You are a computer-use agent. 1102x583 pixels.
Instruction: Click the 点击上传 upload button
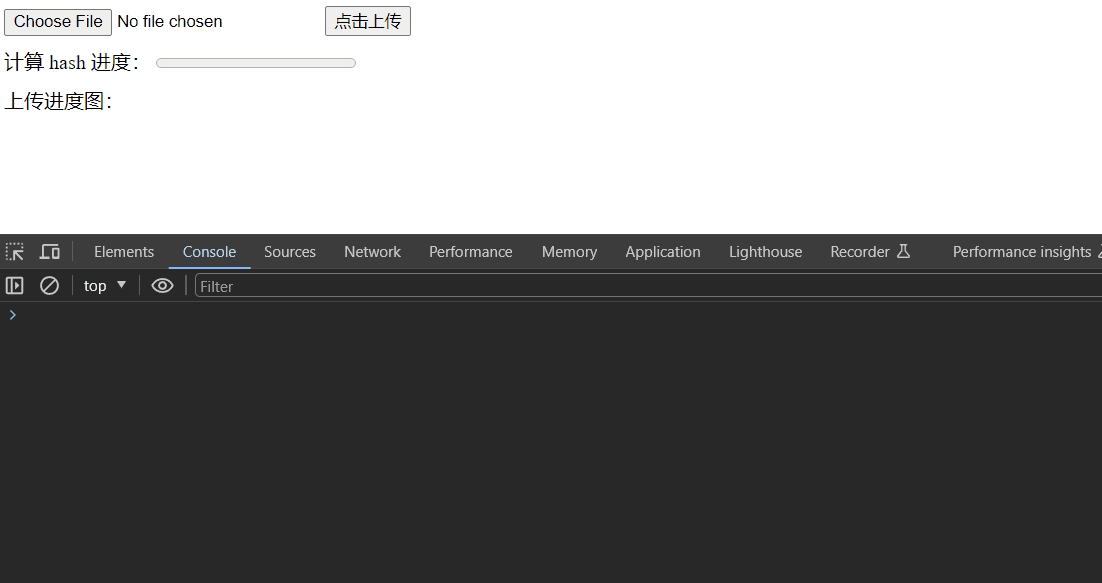click(x=368, y=21)
